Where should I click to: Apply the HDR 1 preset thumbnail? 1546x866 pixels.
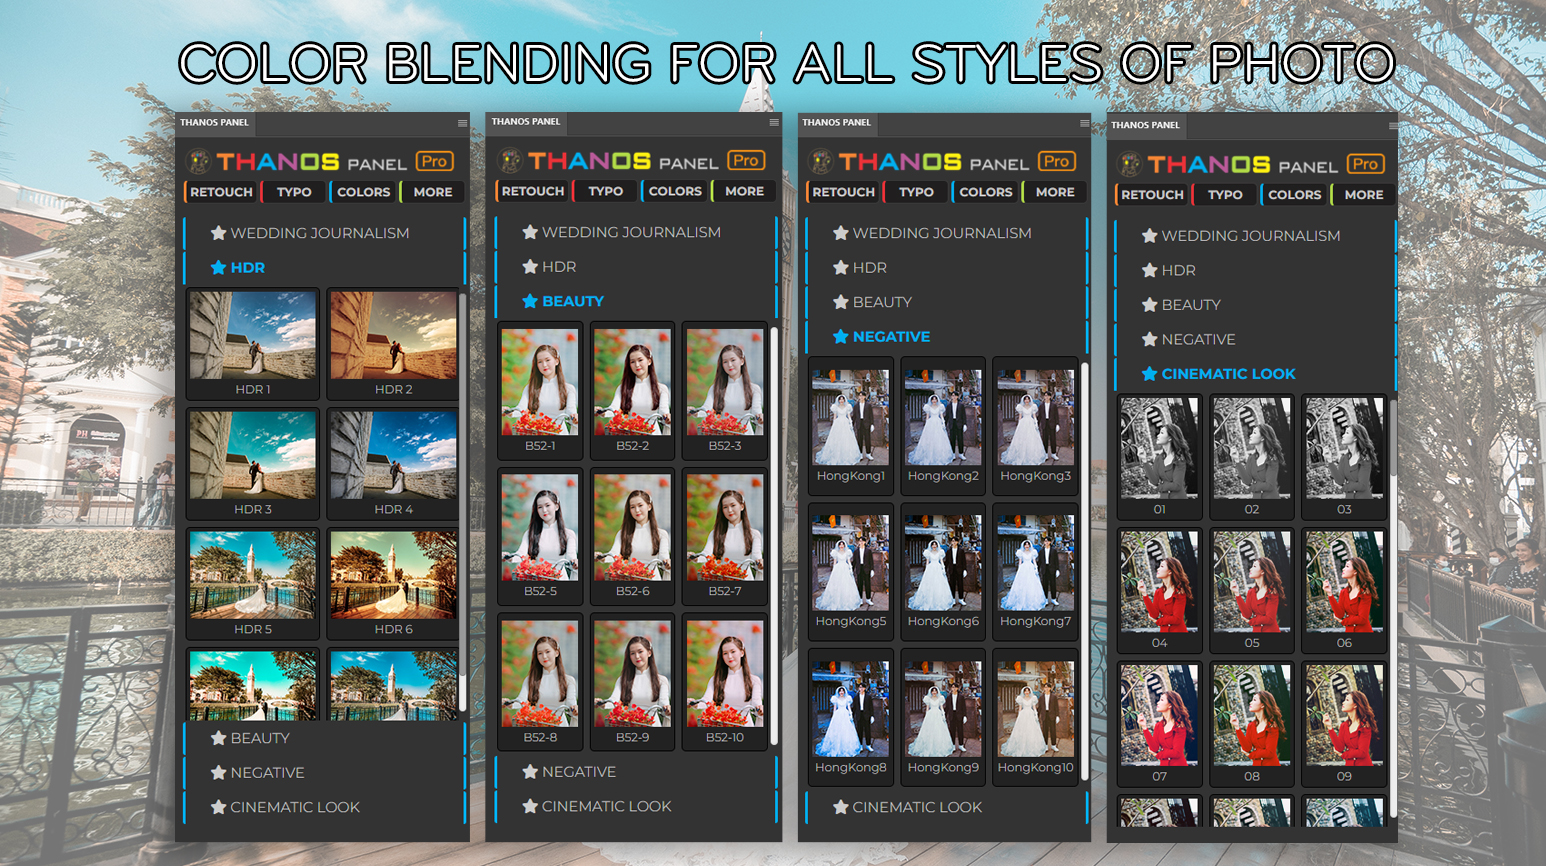coord(253,344)
